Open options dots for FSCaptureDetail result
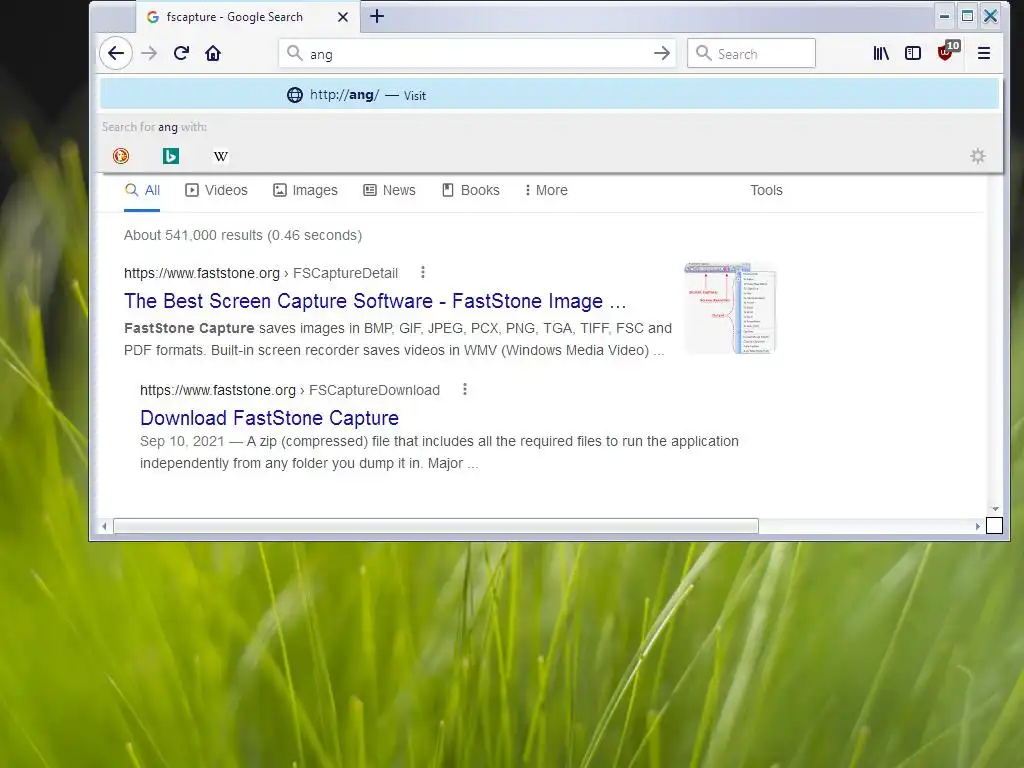1024x768 pixels. point(423,272)
